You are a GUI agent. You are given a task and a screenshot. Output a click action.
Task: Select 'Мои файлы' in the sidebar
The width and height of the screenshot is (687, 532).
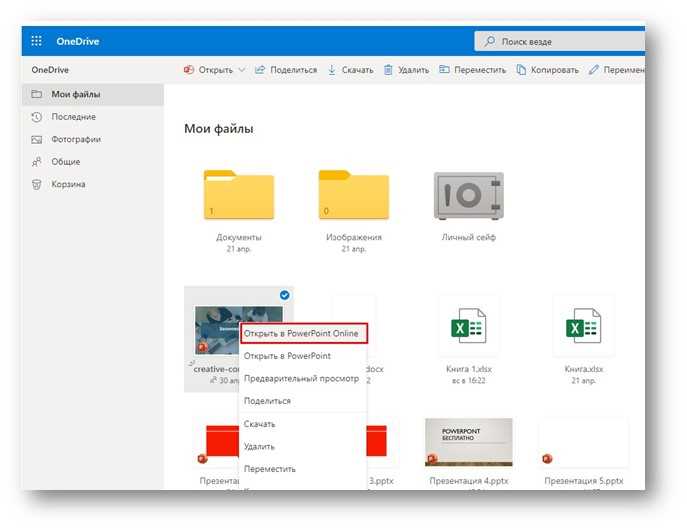(93, 94)
